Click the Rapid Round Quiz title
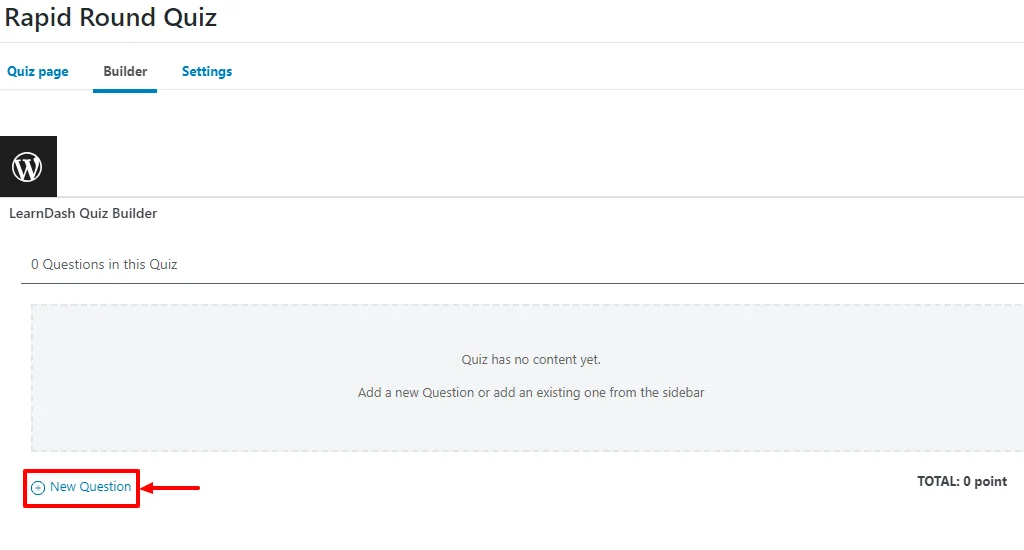Image resolution: width=1024 pixels, height=550 pixels. coord(110,17)
